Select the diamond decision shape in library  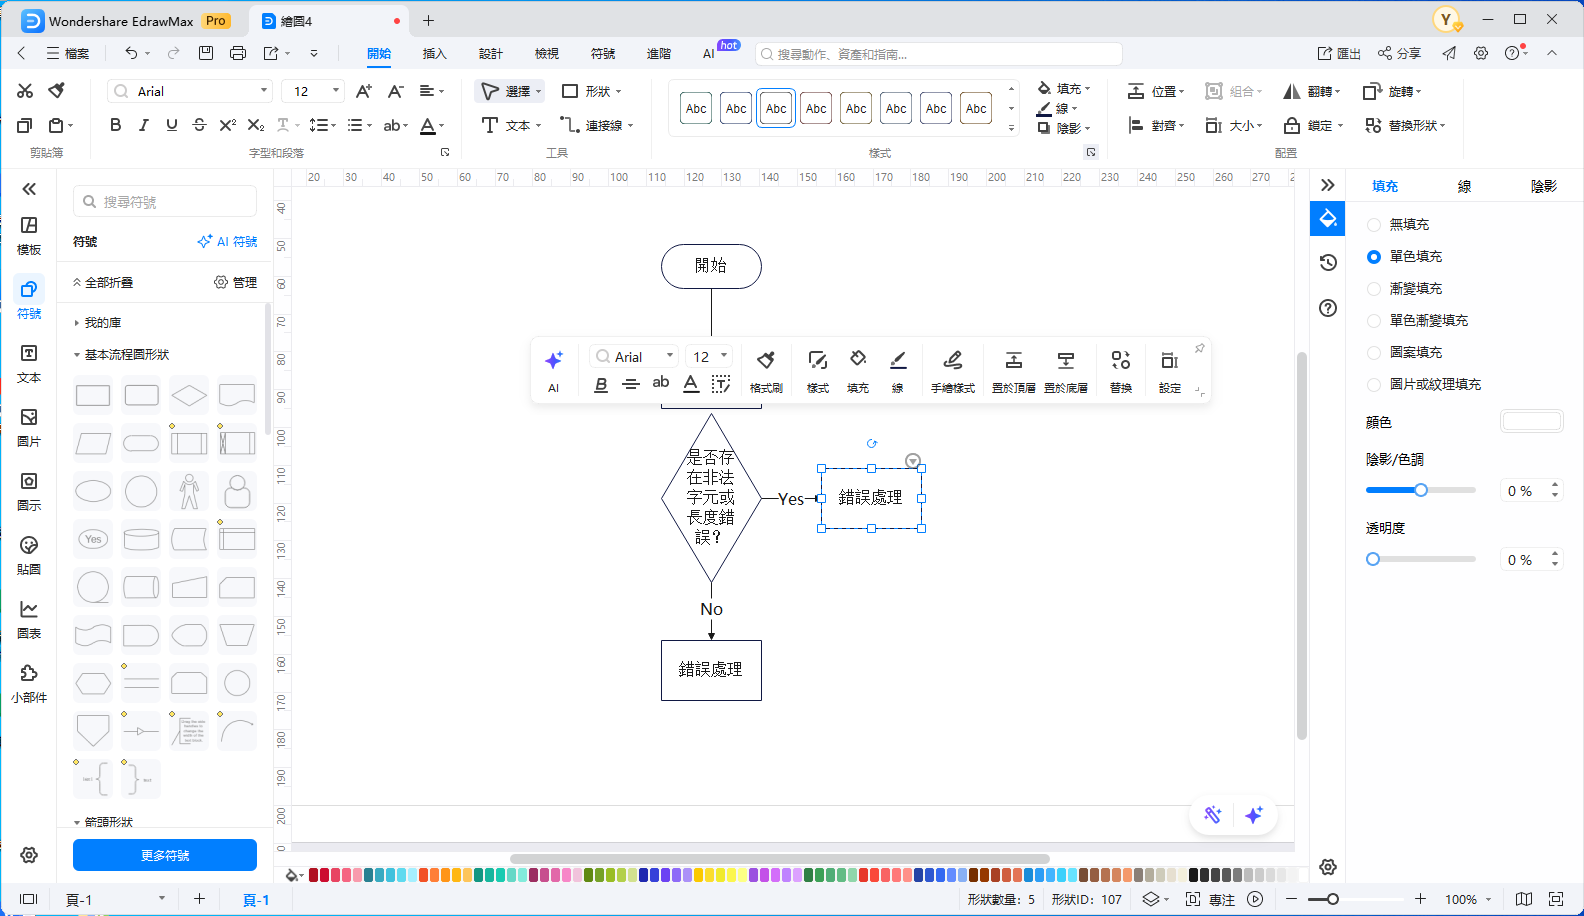click(189, 395)
